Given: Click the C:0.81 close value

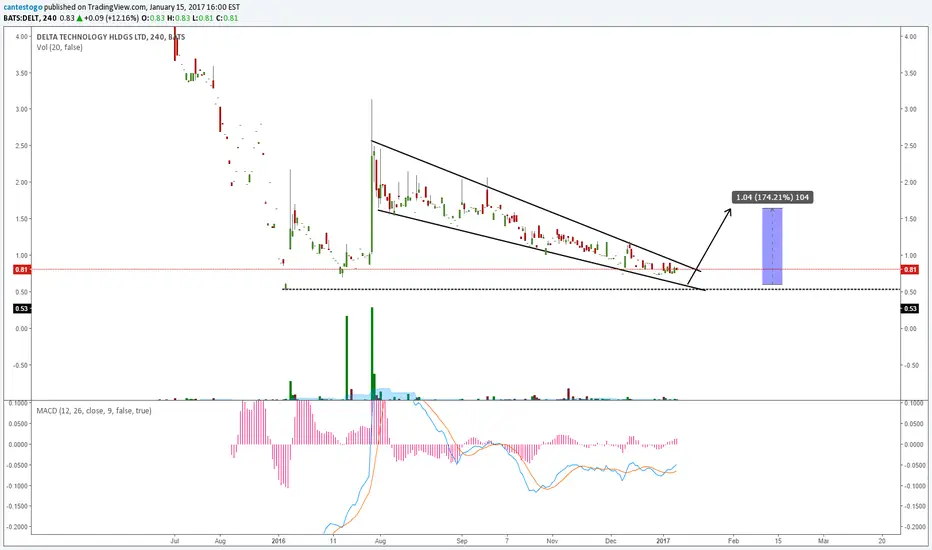Looking at the screenshot, I should pos(227,18).
